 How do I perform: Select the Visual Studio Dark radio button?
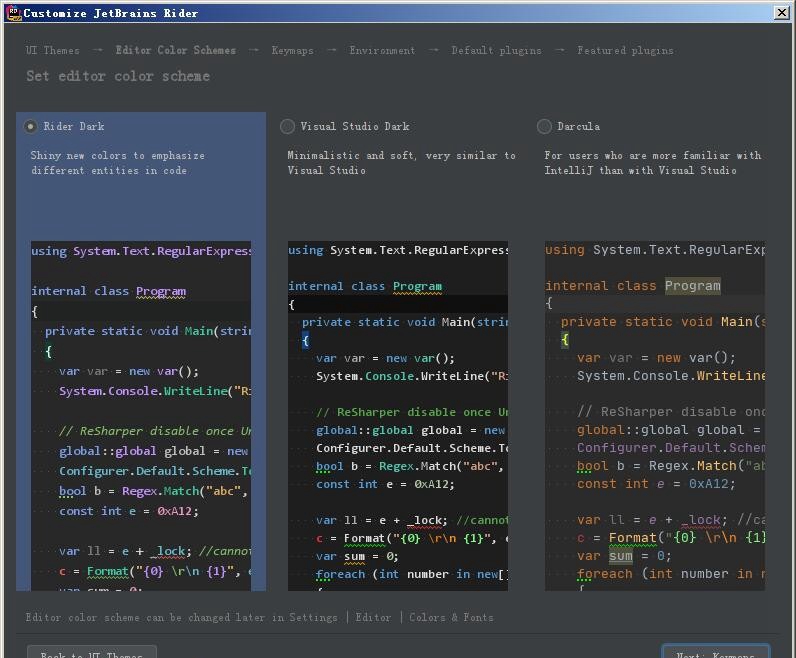pos(287,126)
